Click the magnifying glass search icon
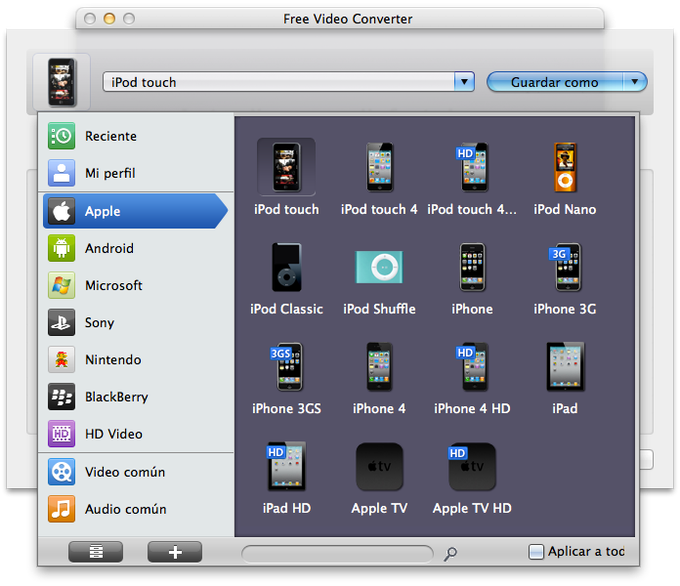 click(450, 553)
